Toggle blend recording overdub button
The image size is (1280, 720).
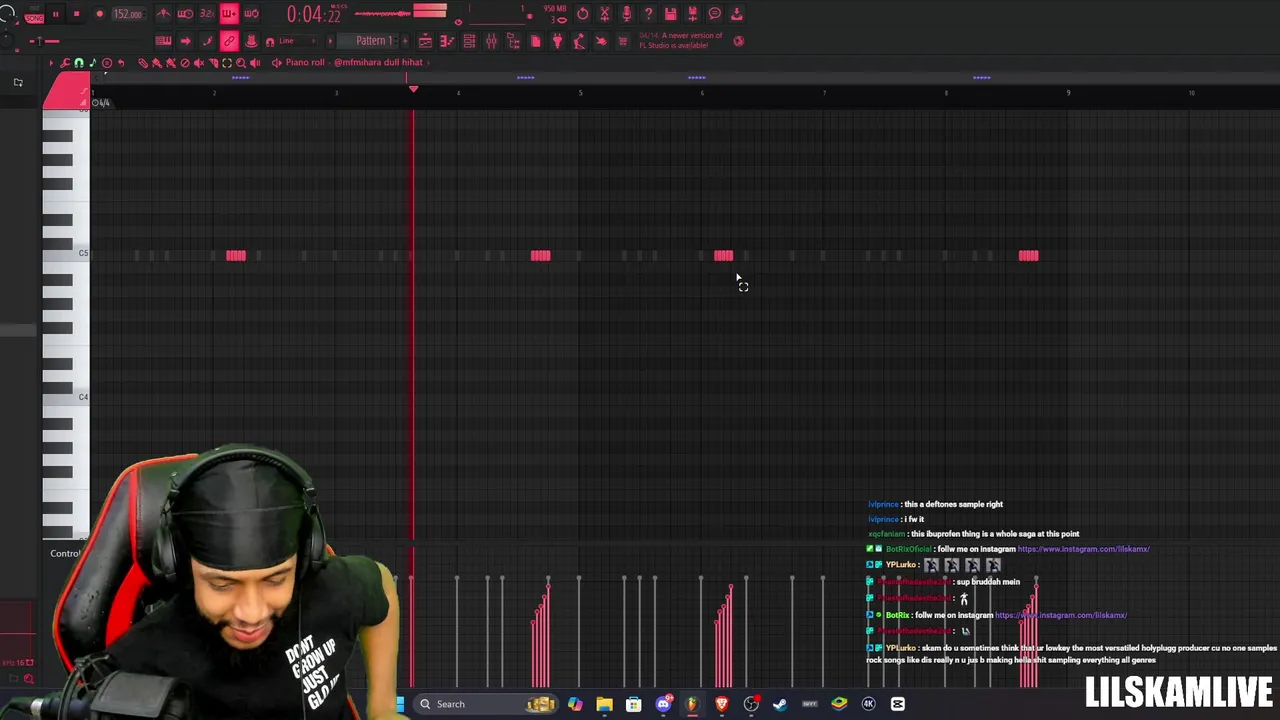(x=230, y=14)
